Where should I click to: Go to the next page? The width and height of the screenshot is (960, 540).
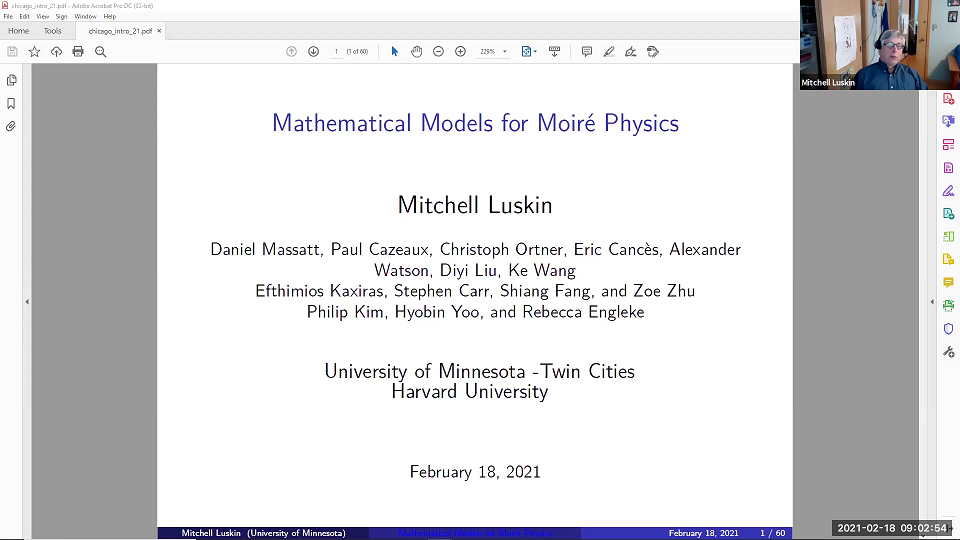(x=313, y=52)
